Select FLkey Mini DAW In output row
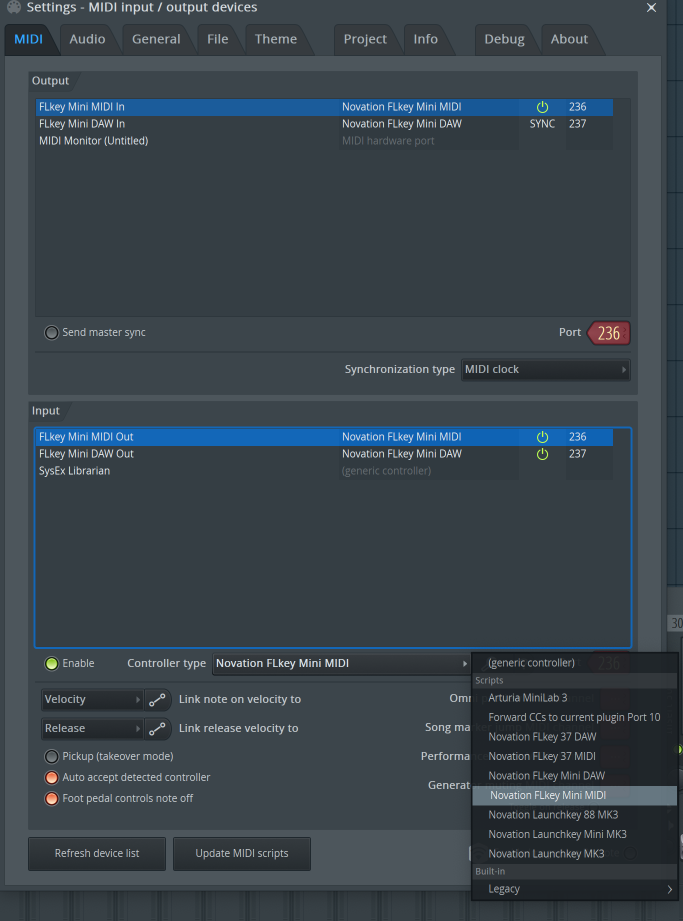 [x=324, y=124]
